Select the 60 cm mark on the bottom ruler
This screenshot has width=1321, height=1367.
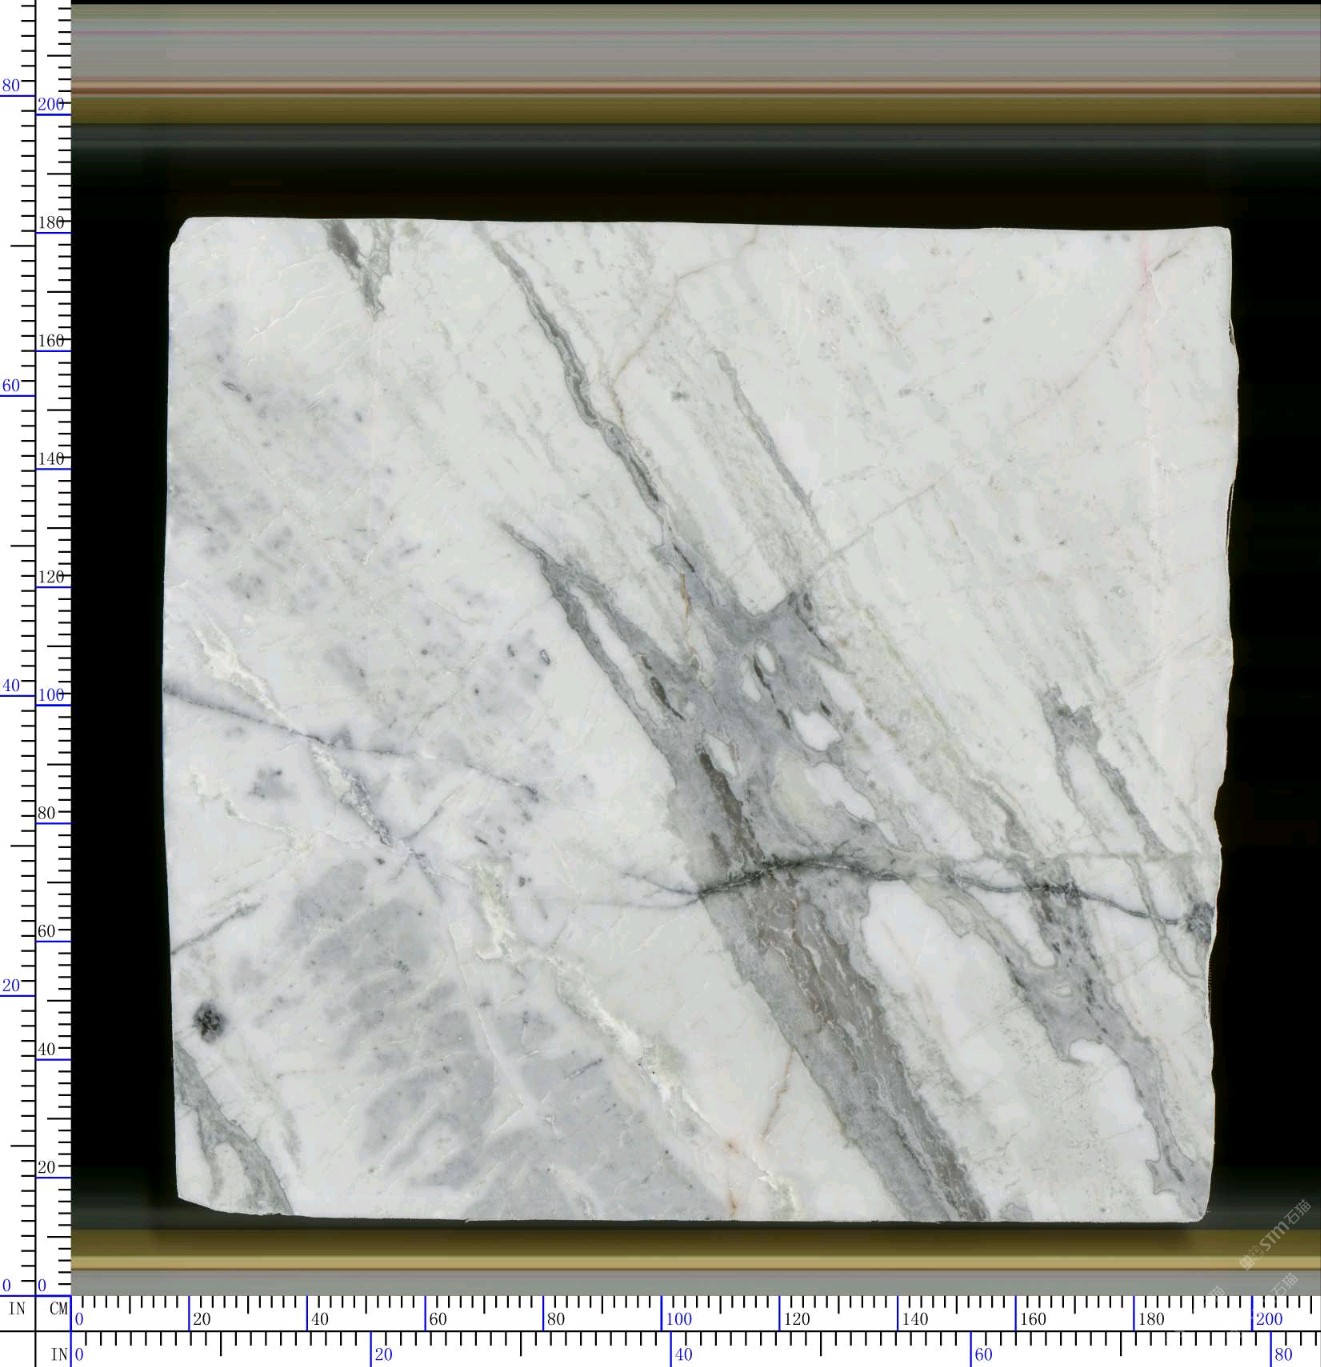coord(437,1319)
